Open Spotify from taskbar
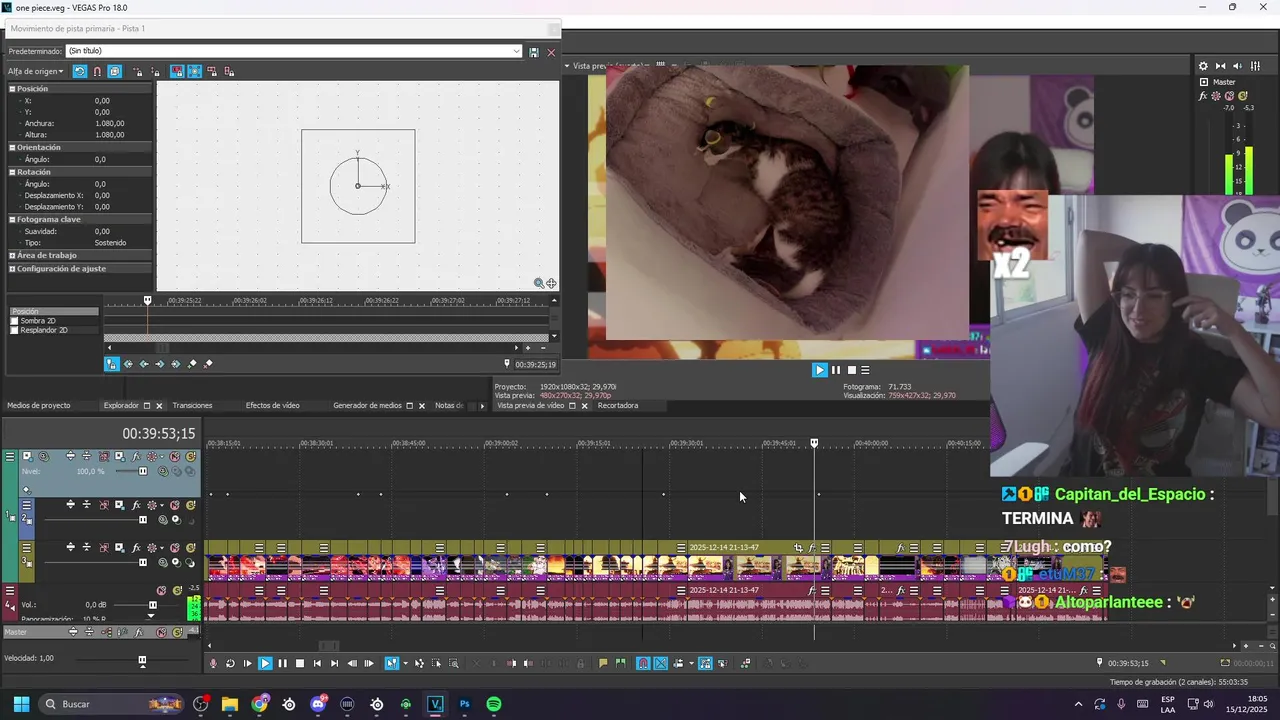The image size is (1280, 720). coord(493,704)
